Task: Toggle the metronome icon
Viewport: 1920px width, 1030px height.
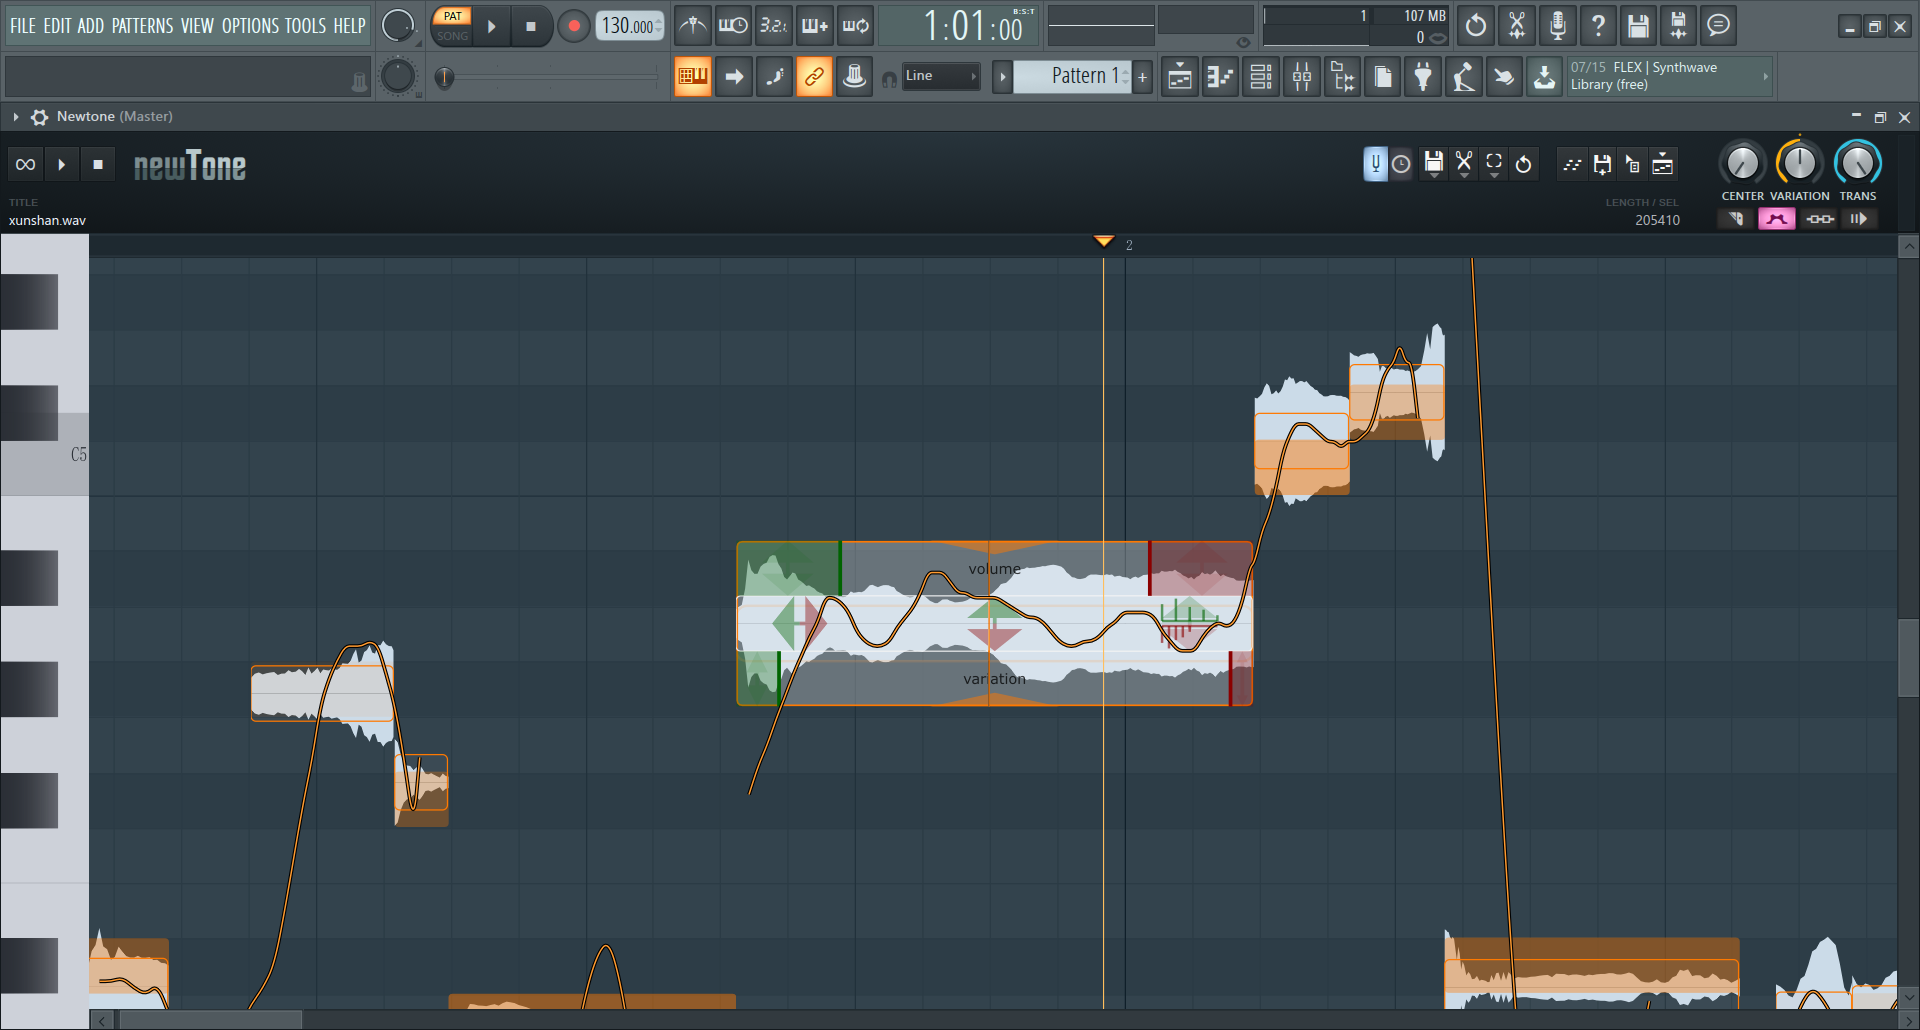Action: 692,26
